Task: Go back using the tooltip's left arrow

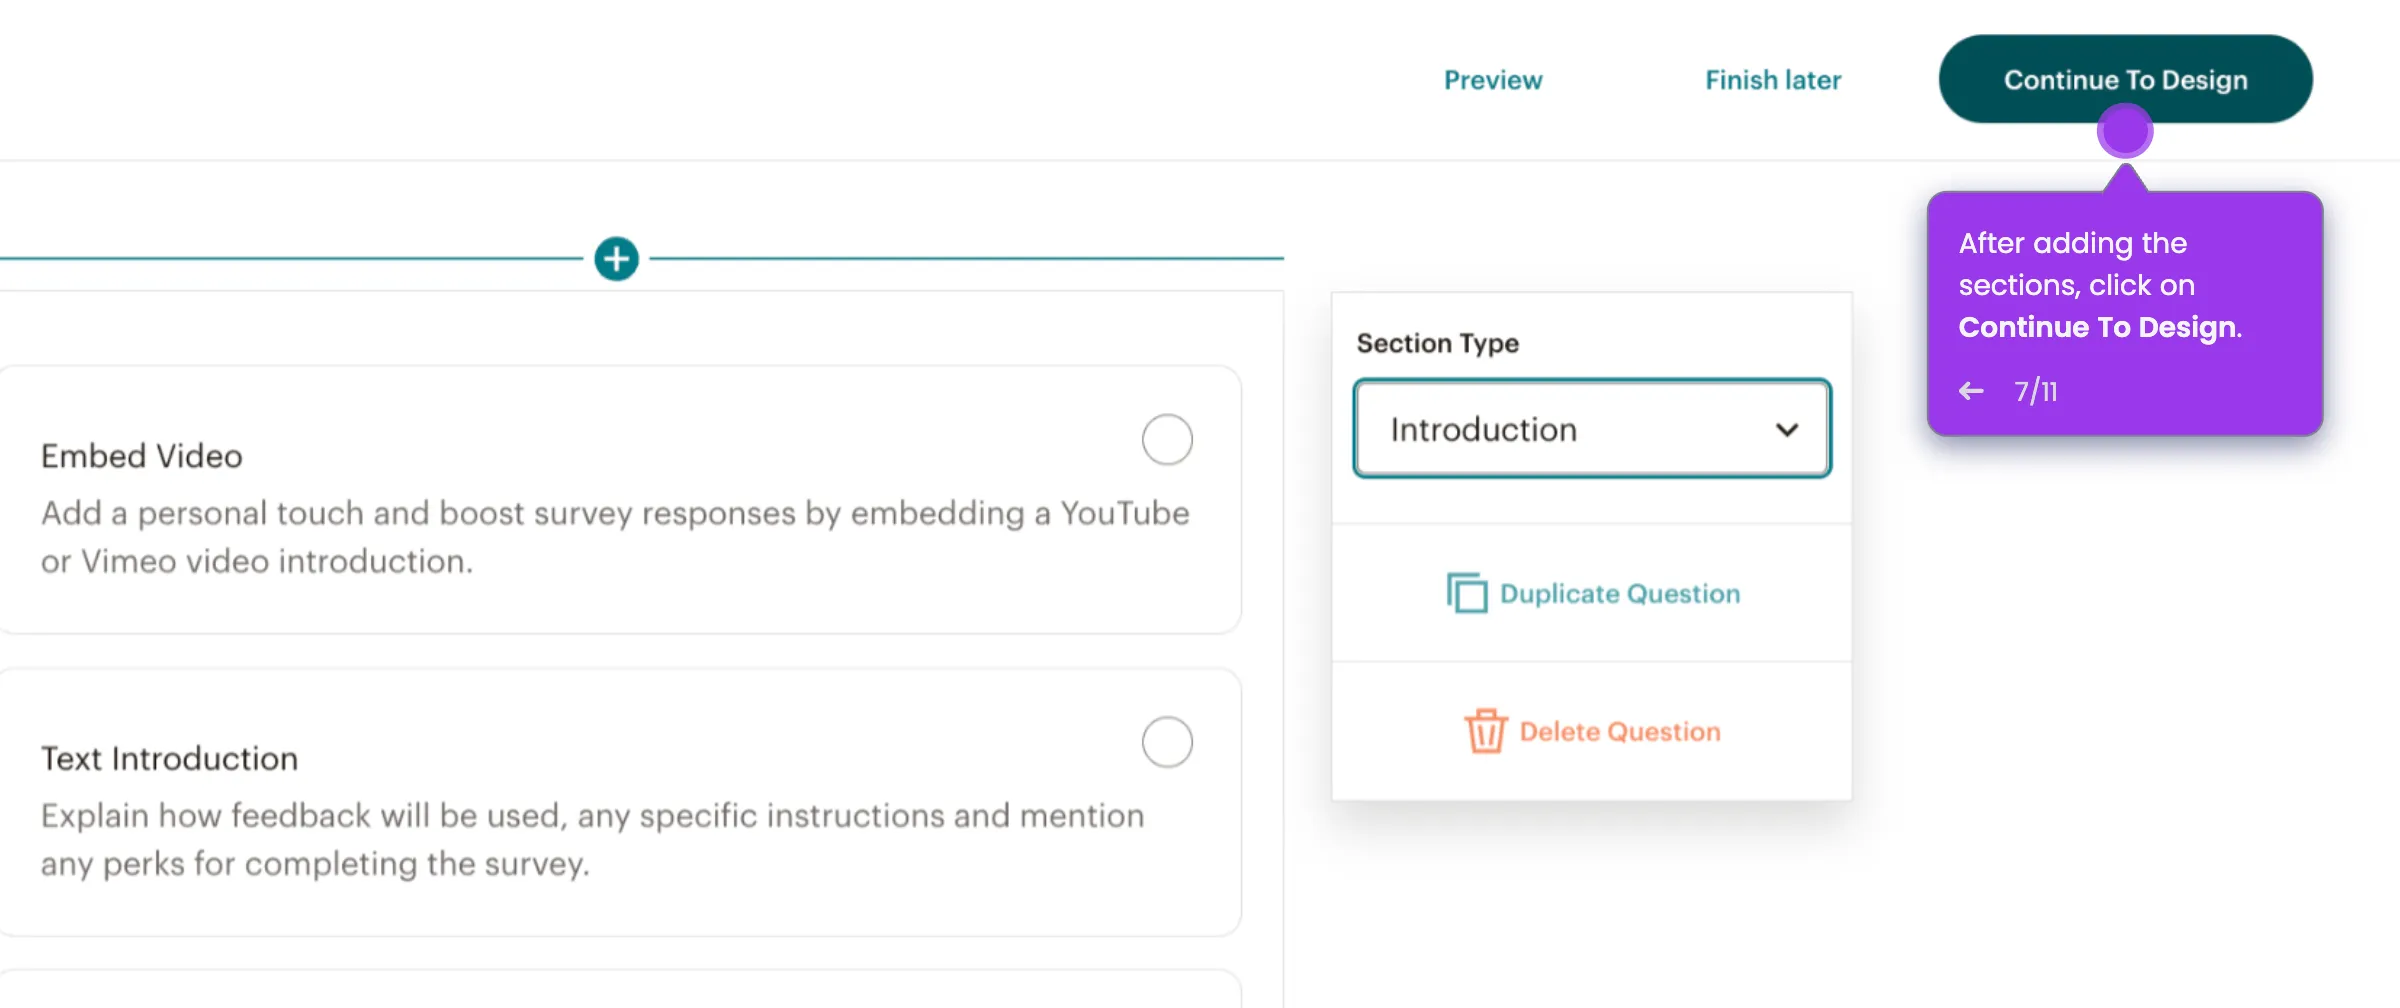Action: 1971,391
